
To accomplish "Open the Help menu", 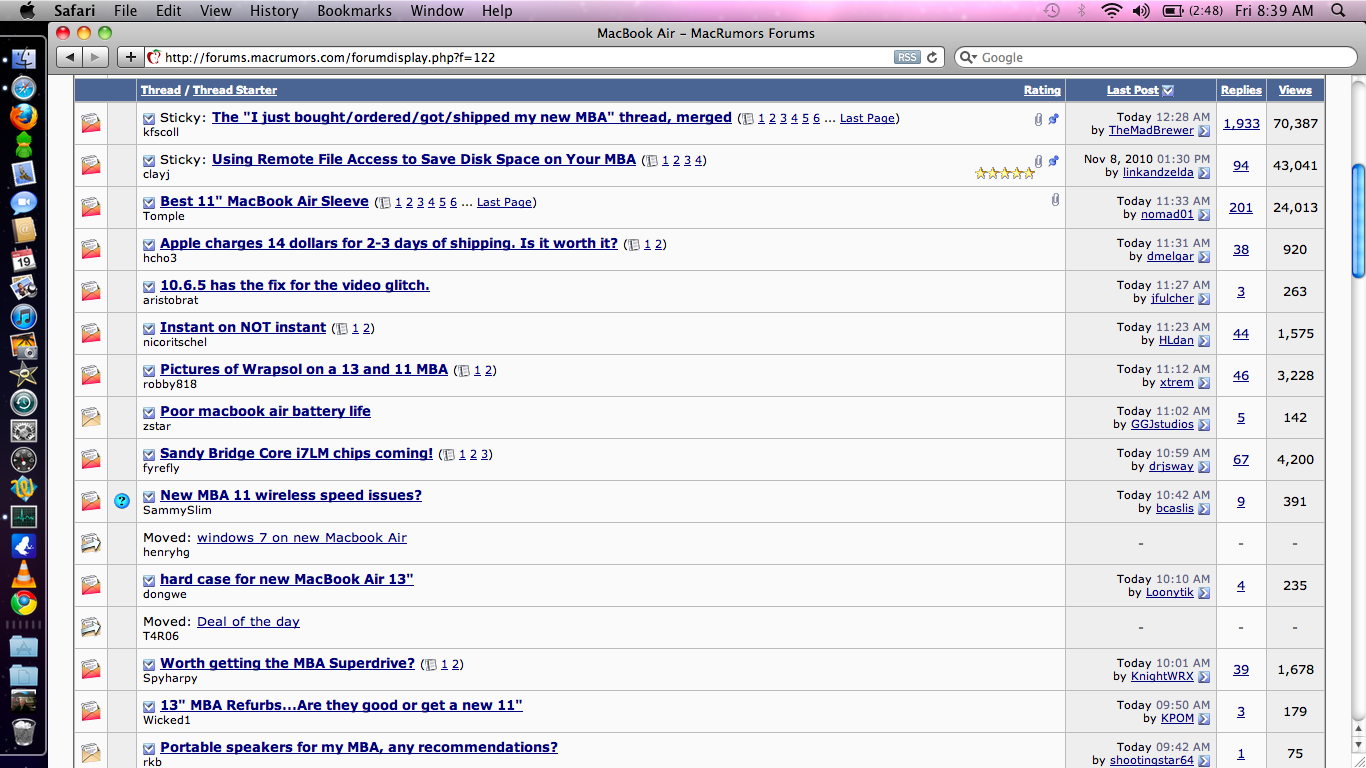I will [x=497, y=11].
